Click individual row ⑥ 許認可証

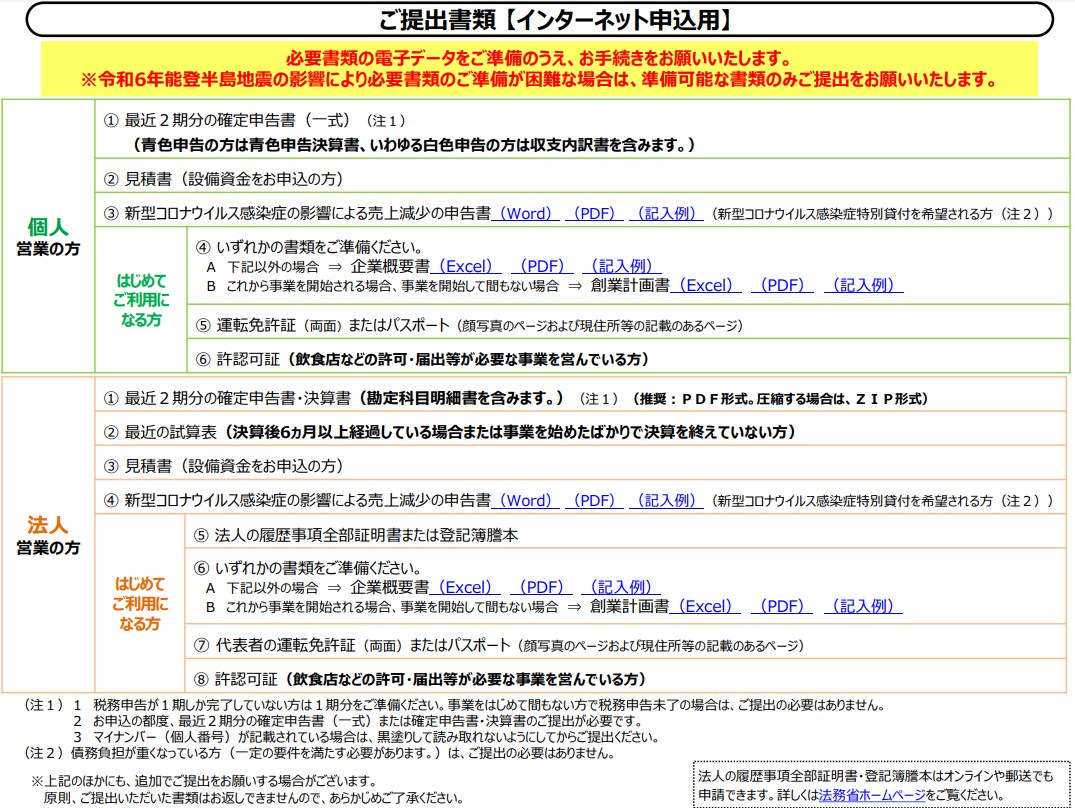click(x=628, y=358)
